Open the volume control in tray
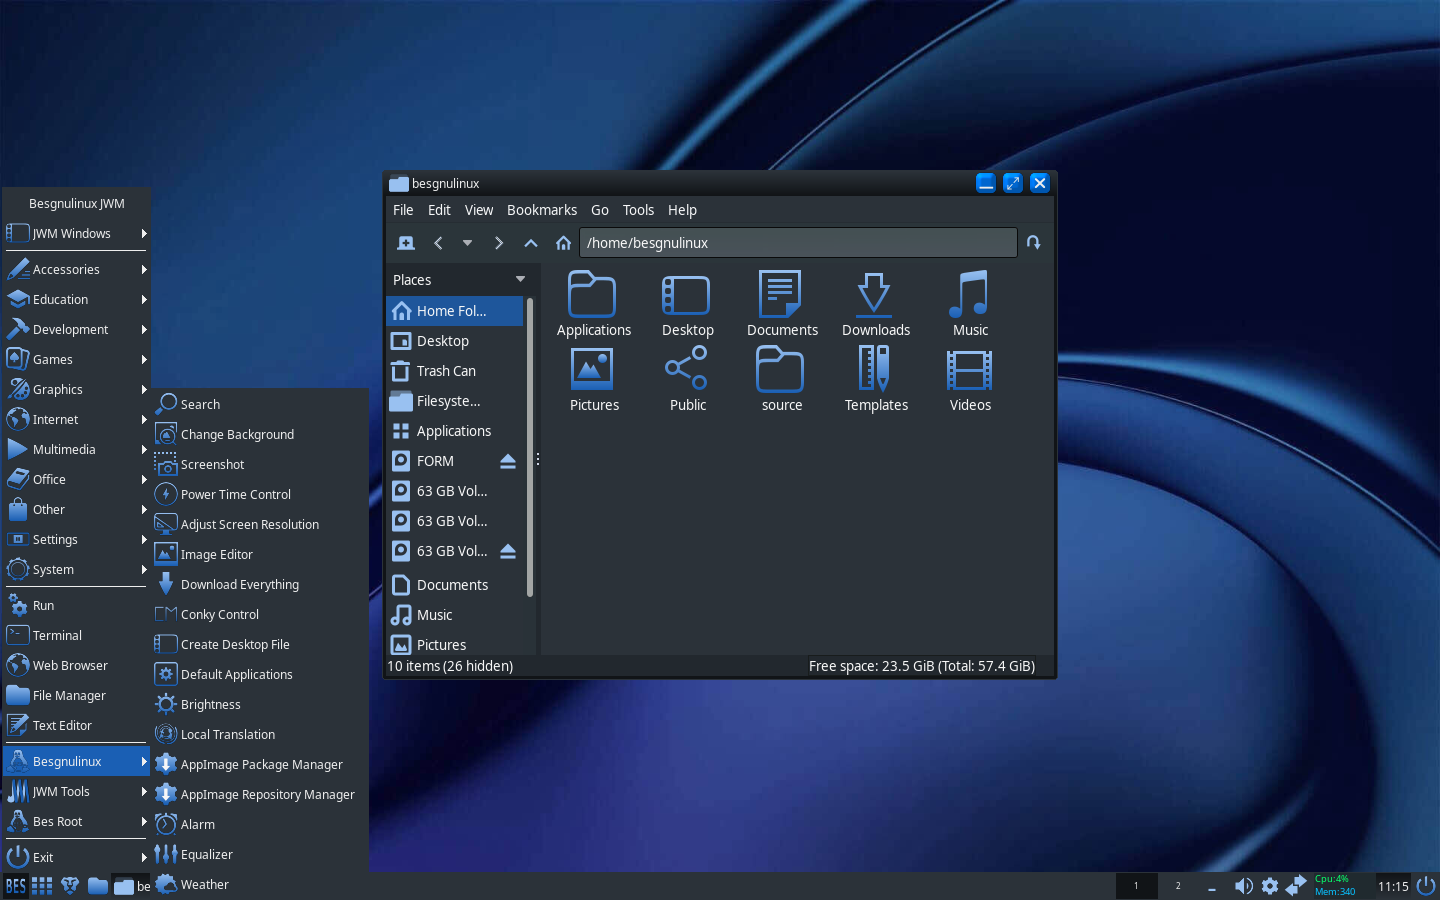 (x=1243, y=886)
